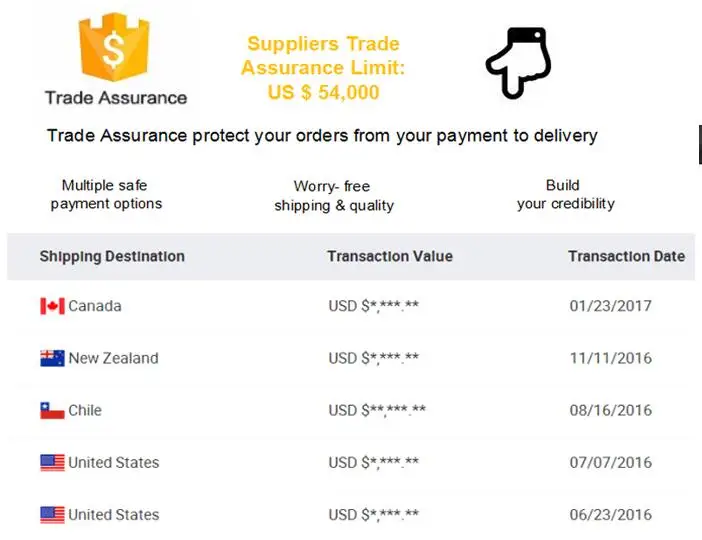Viewport: 702px width, 540px height.
Task: Click Worry-free shipping & quality text
Action: pyautogui.click(x=334, y=196)
